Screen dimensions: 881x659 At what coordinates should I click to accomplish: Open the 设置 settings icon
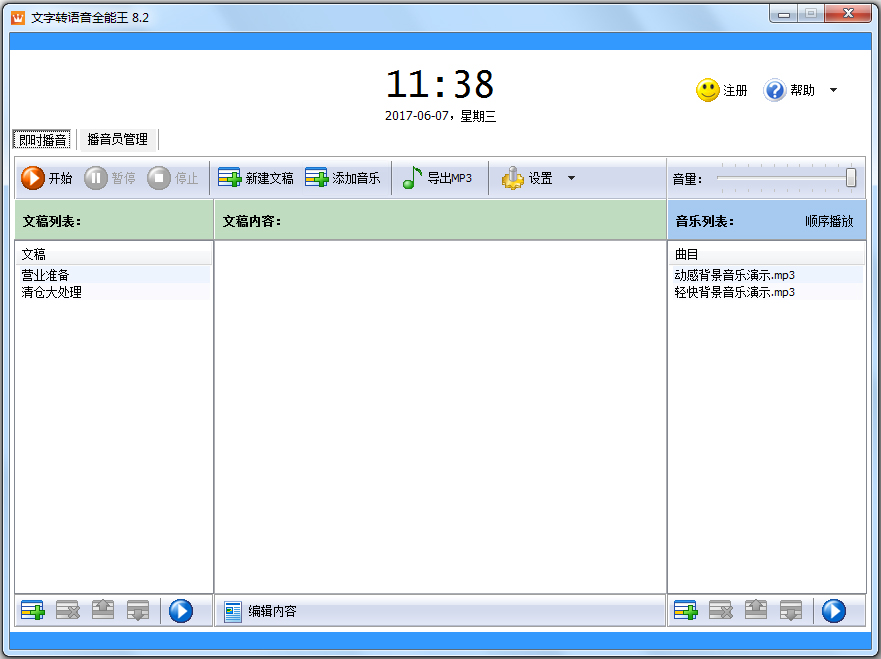513,177
